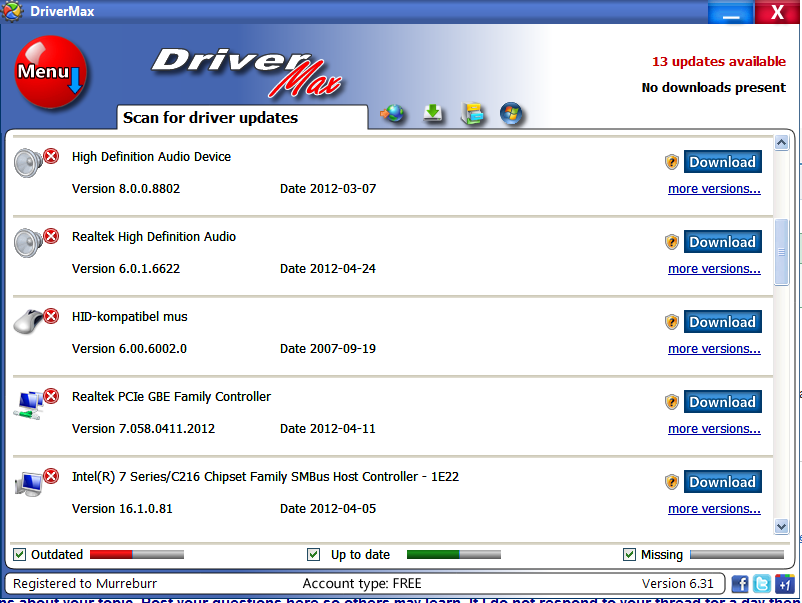Click Version 8.0.0.8802 text
This screenshot has height=603, width=802.
pos(126,189)
